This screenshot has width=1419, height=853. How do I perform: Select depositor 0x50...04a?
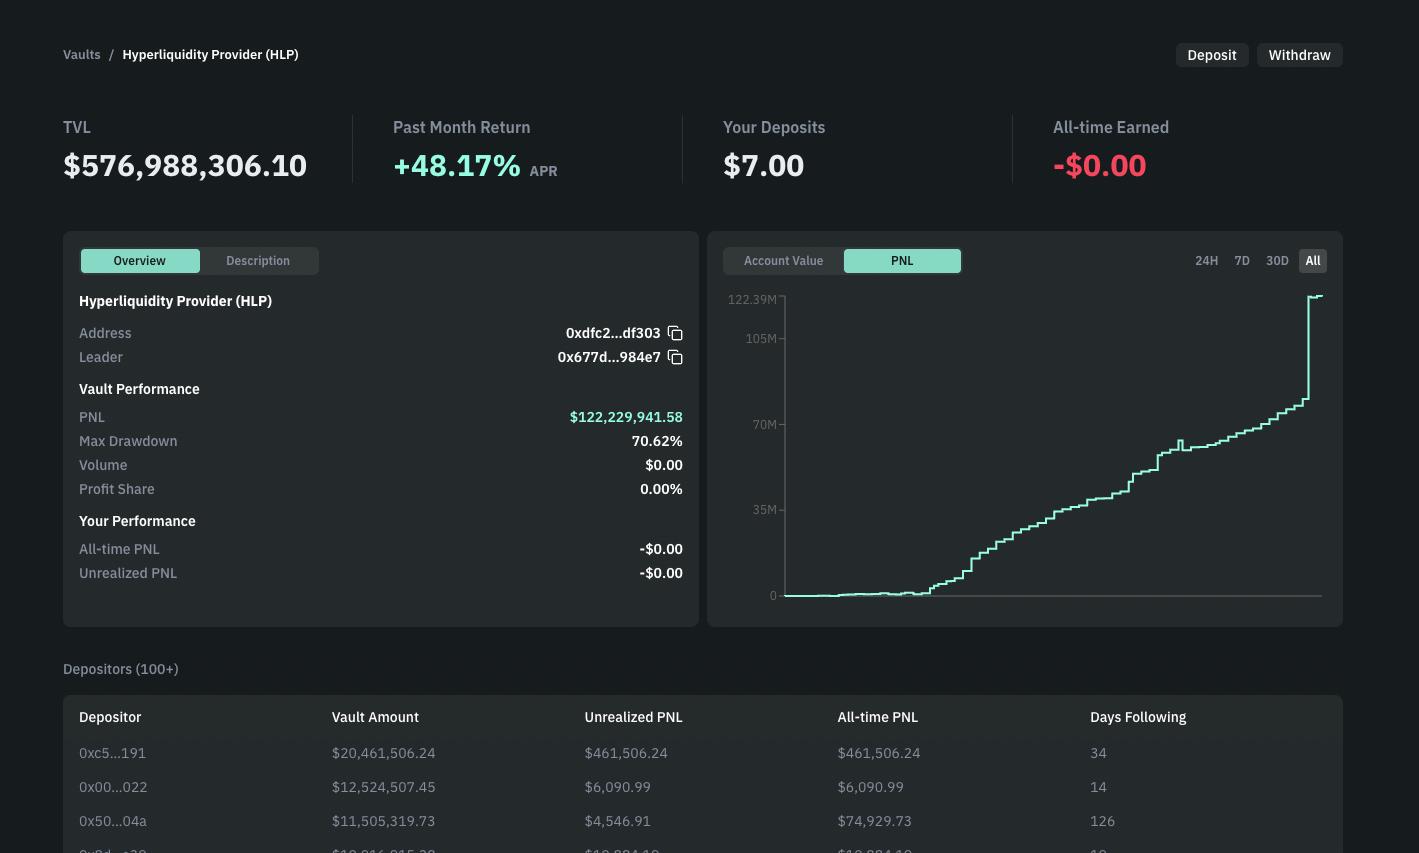[x=113, y=821]
